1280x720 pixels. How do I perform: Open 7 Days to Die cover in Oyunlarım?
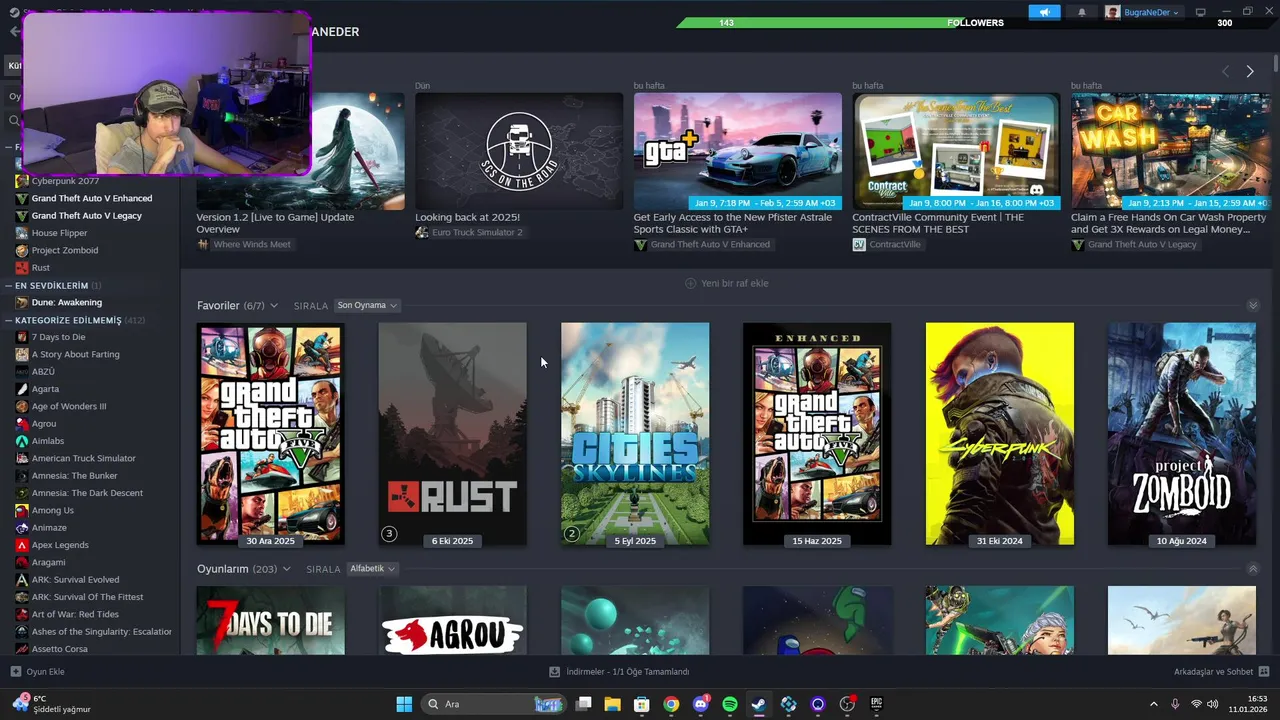(271, 621)
